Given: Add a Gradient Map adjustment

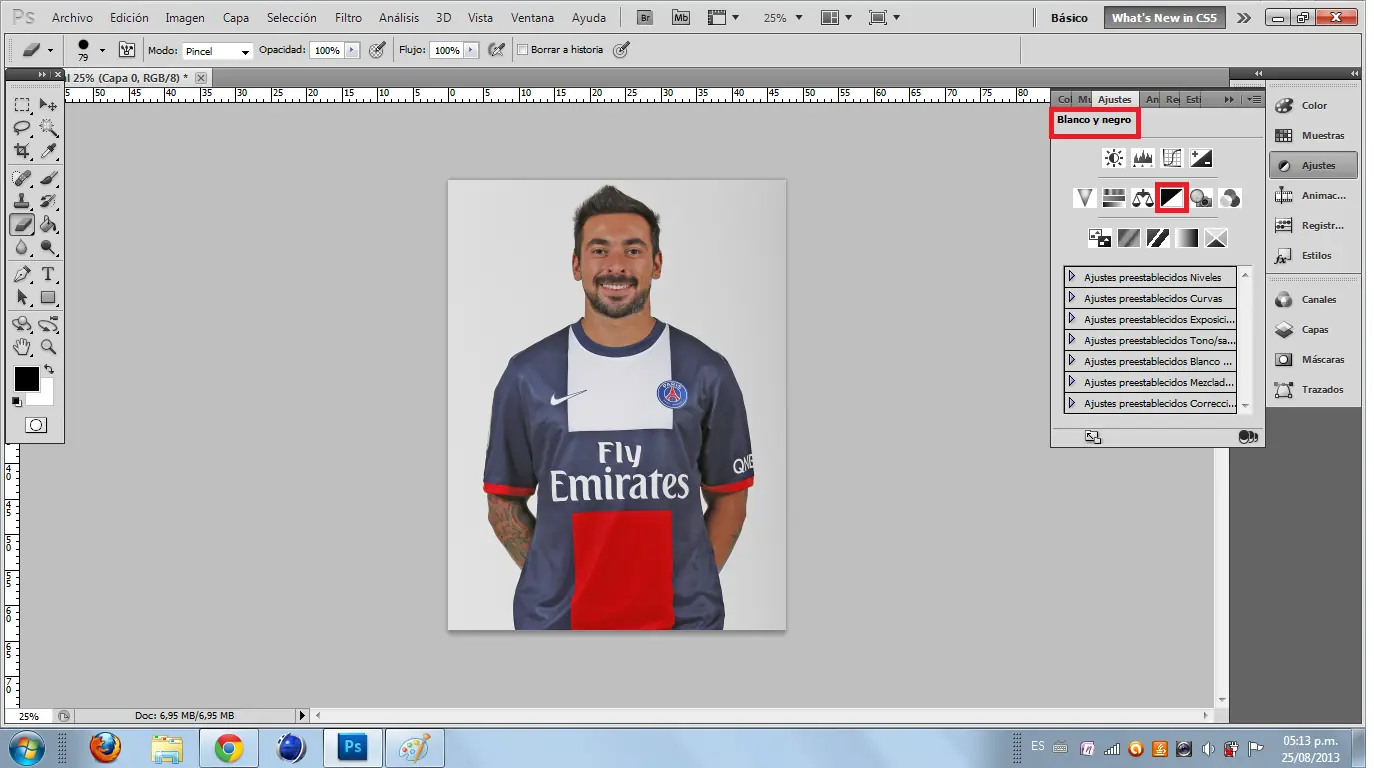Looking at the screenshot, I should (1187, 238).
